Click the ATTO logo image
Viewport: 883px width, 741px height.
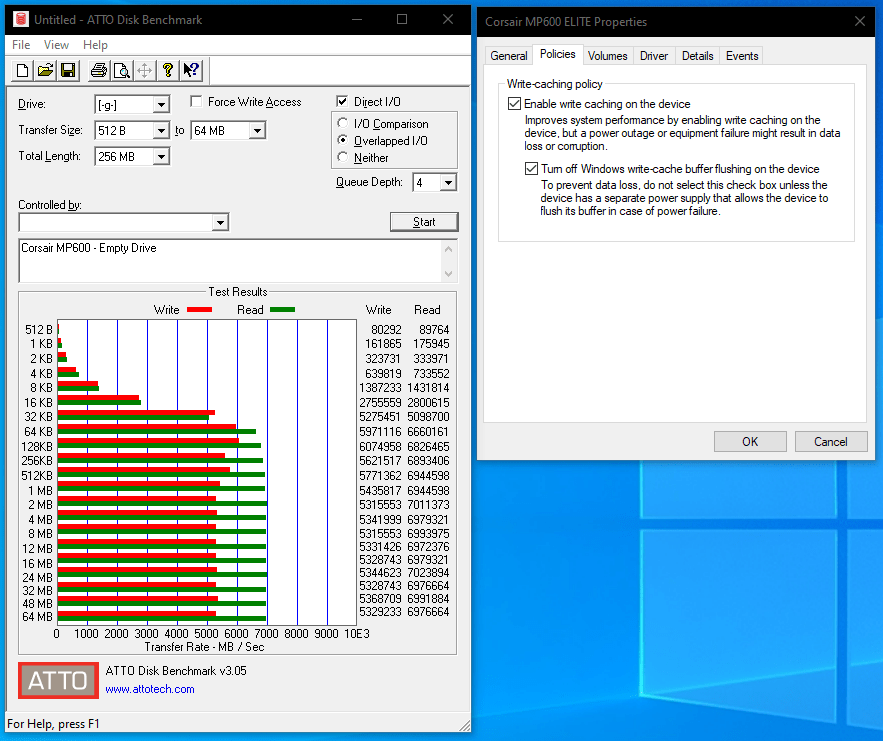58,680
